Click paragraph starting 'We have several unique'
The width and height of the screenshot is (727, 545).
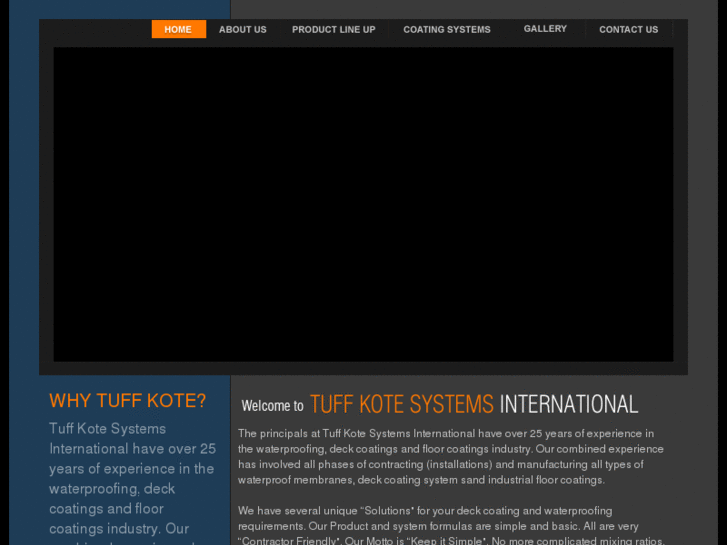click(x=452, y=526)
